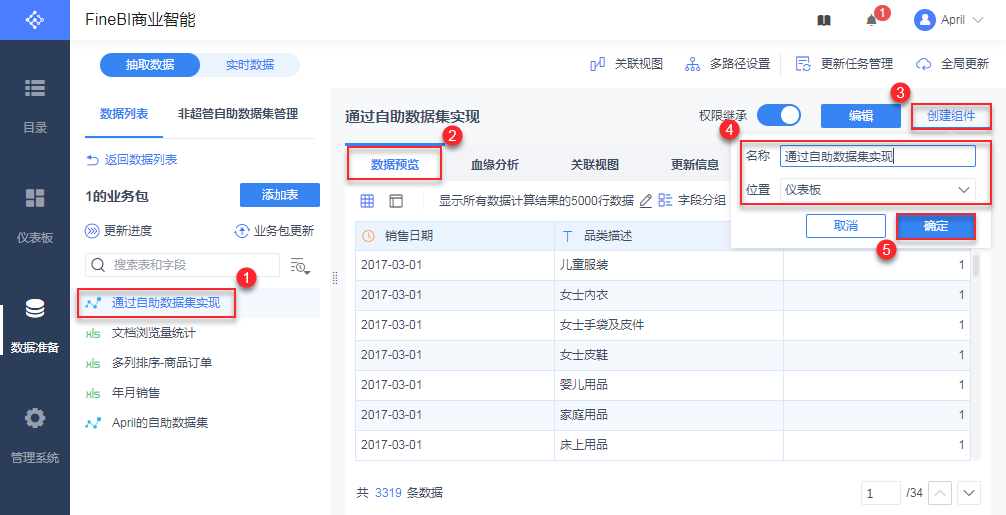Screen dimensions: 1006x515
Task: Expand the April account dropdown
Action: click(x=978, y=20)
